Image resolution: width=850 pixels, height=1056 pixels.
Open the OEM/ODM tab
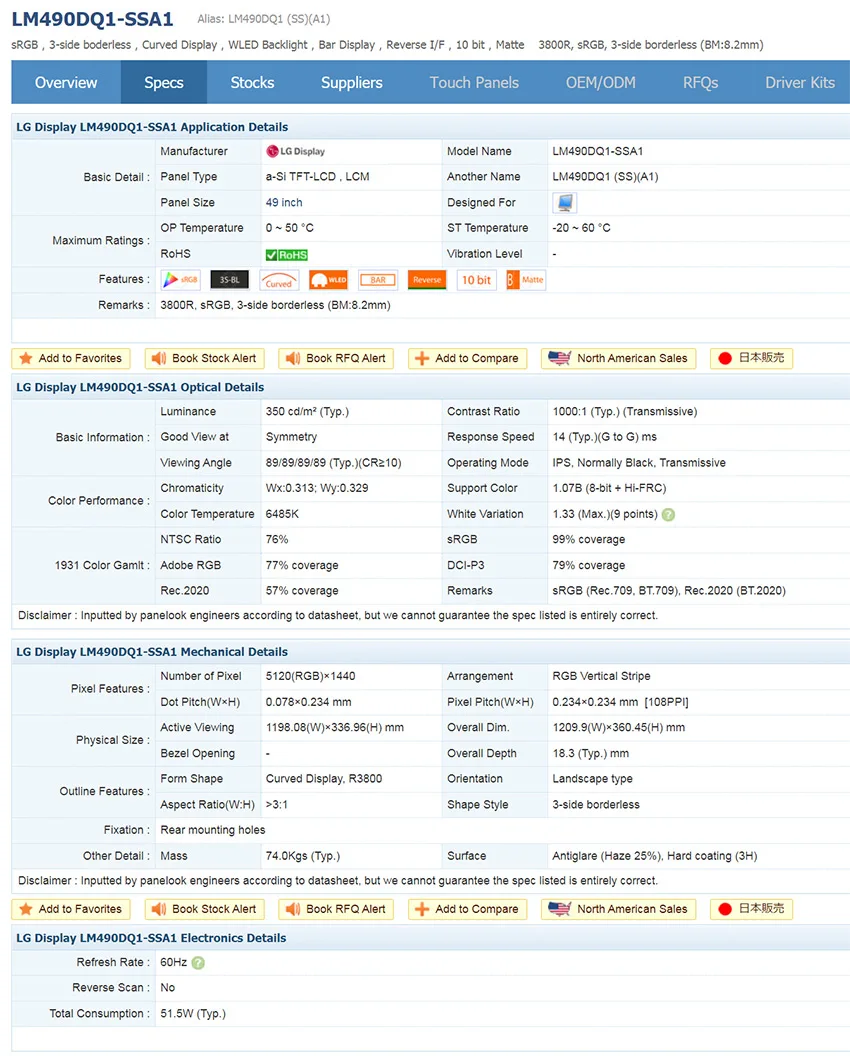601,82
